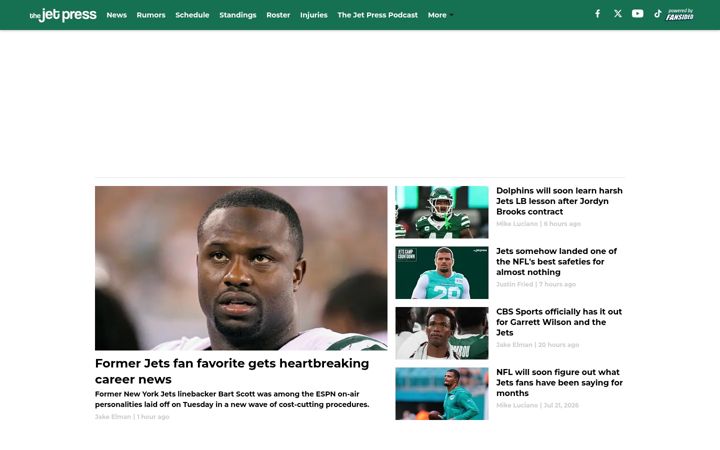Read 'Former Jets fan favorite gets heartbreaking career news'
This screenshot has height=450, width=720.
pyautogui.click(x=232, y=371)
